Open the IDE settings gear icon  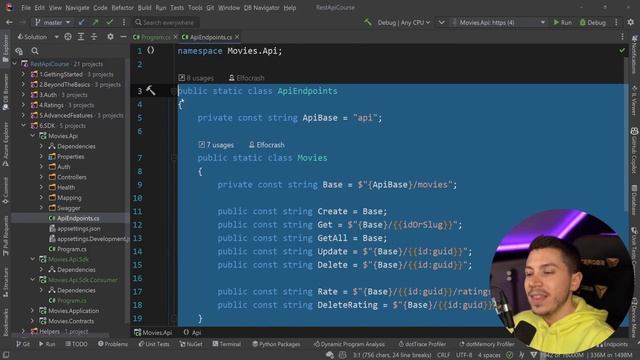(631, 22)
